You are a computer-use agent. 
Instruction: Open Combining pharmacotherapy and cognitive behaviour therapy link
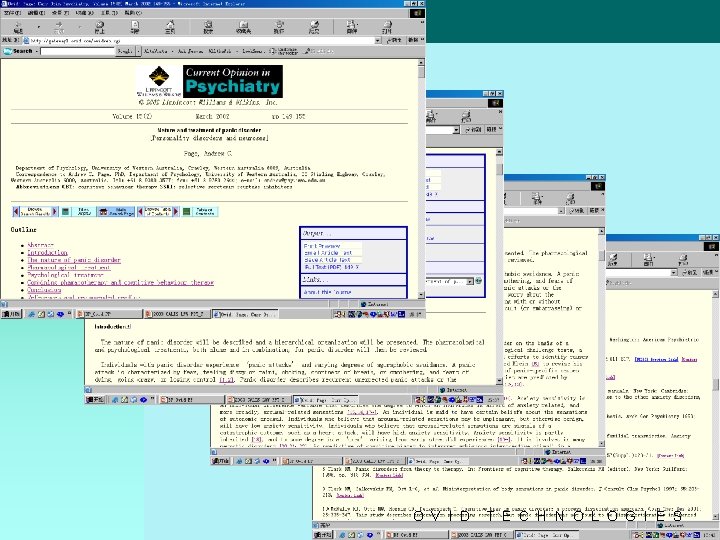click(x=121, y=282)
